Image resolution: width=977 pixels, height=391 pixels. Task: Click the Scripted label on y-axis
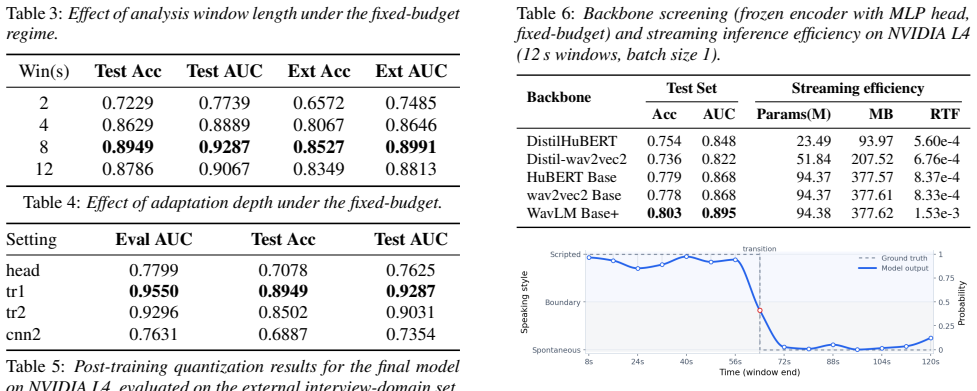565,255
